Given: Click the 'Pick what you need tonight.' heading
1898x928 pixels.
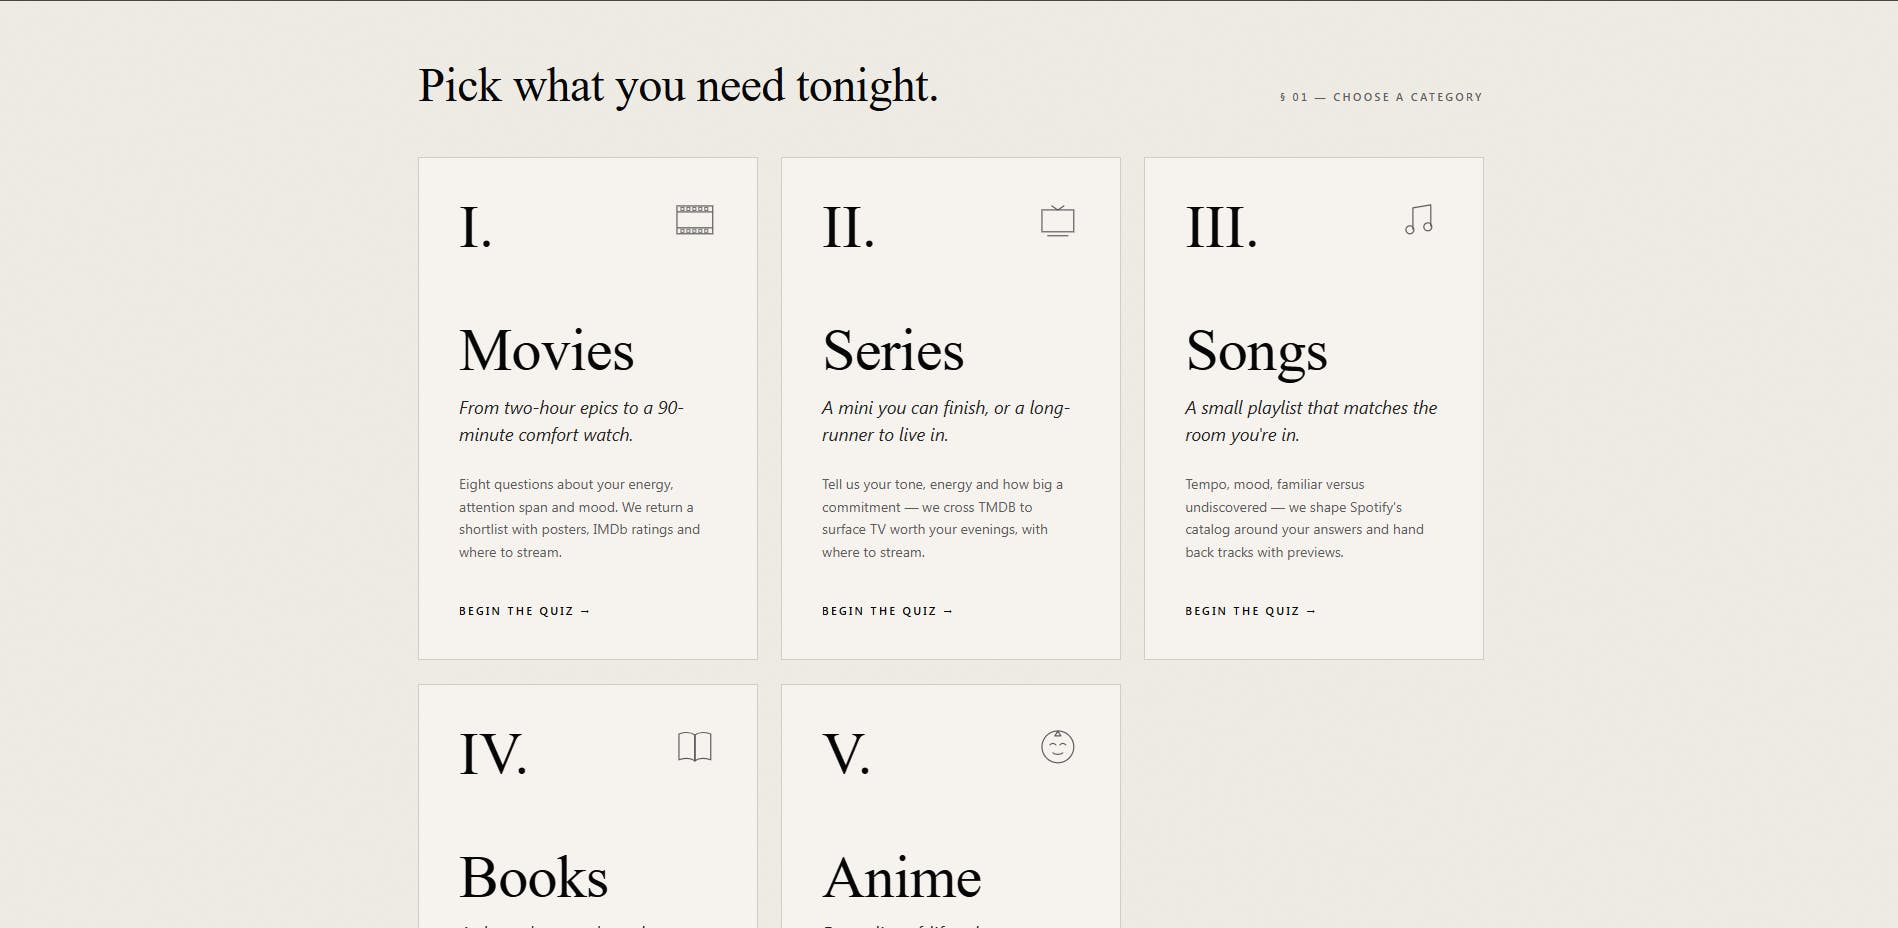Looking at the screenshot, I should [678, 86].
